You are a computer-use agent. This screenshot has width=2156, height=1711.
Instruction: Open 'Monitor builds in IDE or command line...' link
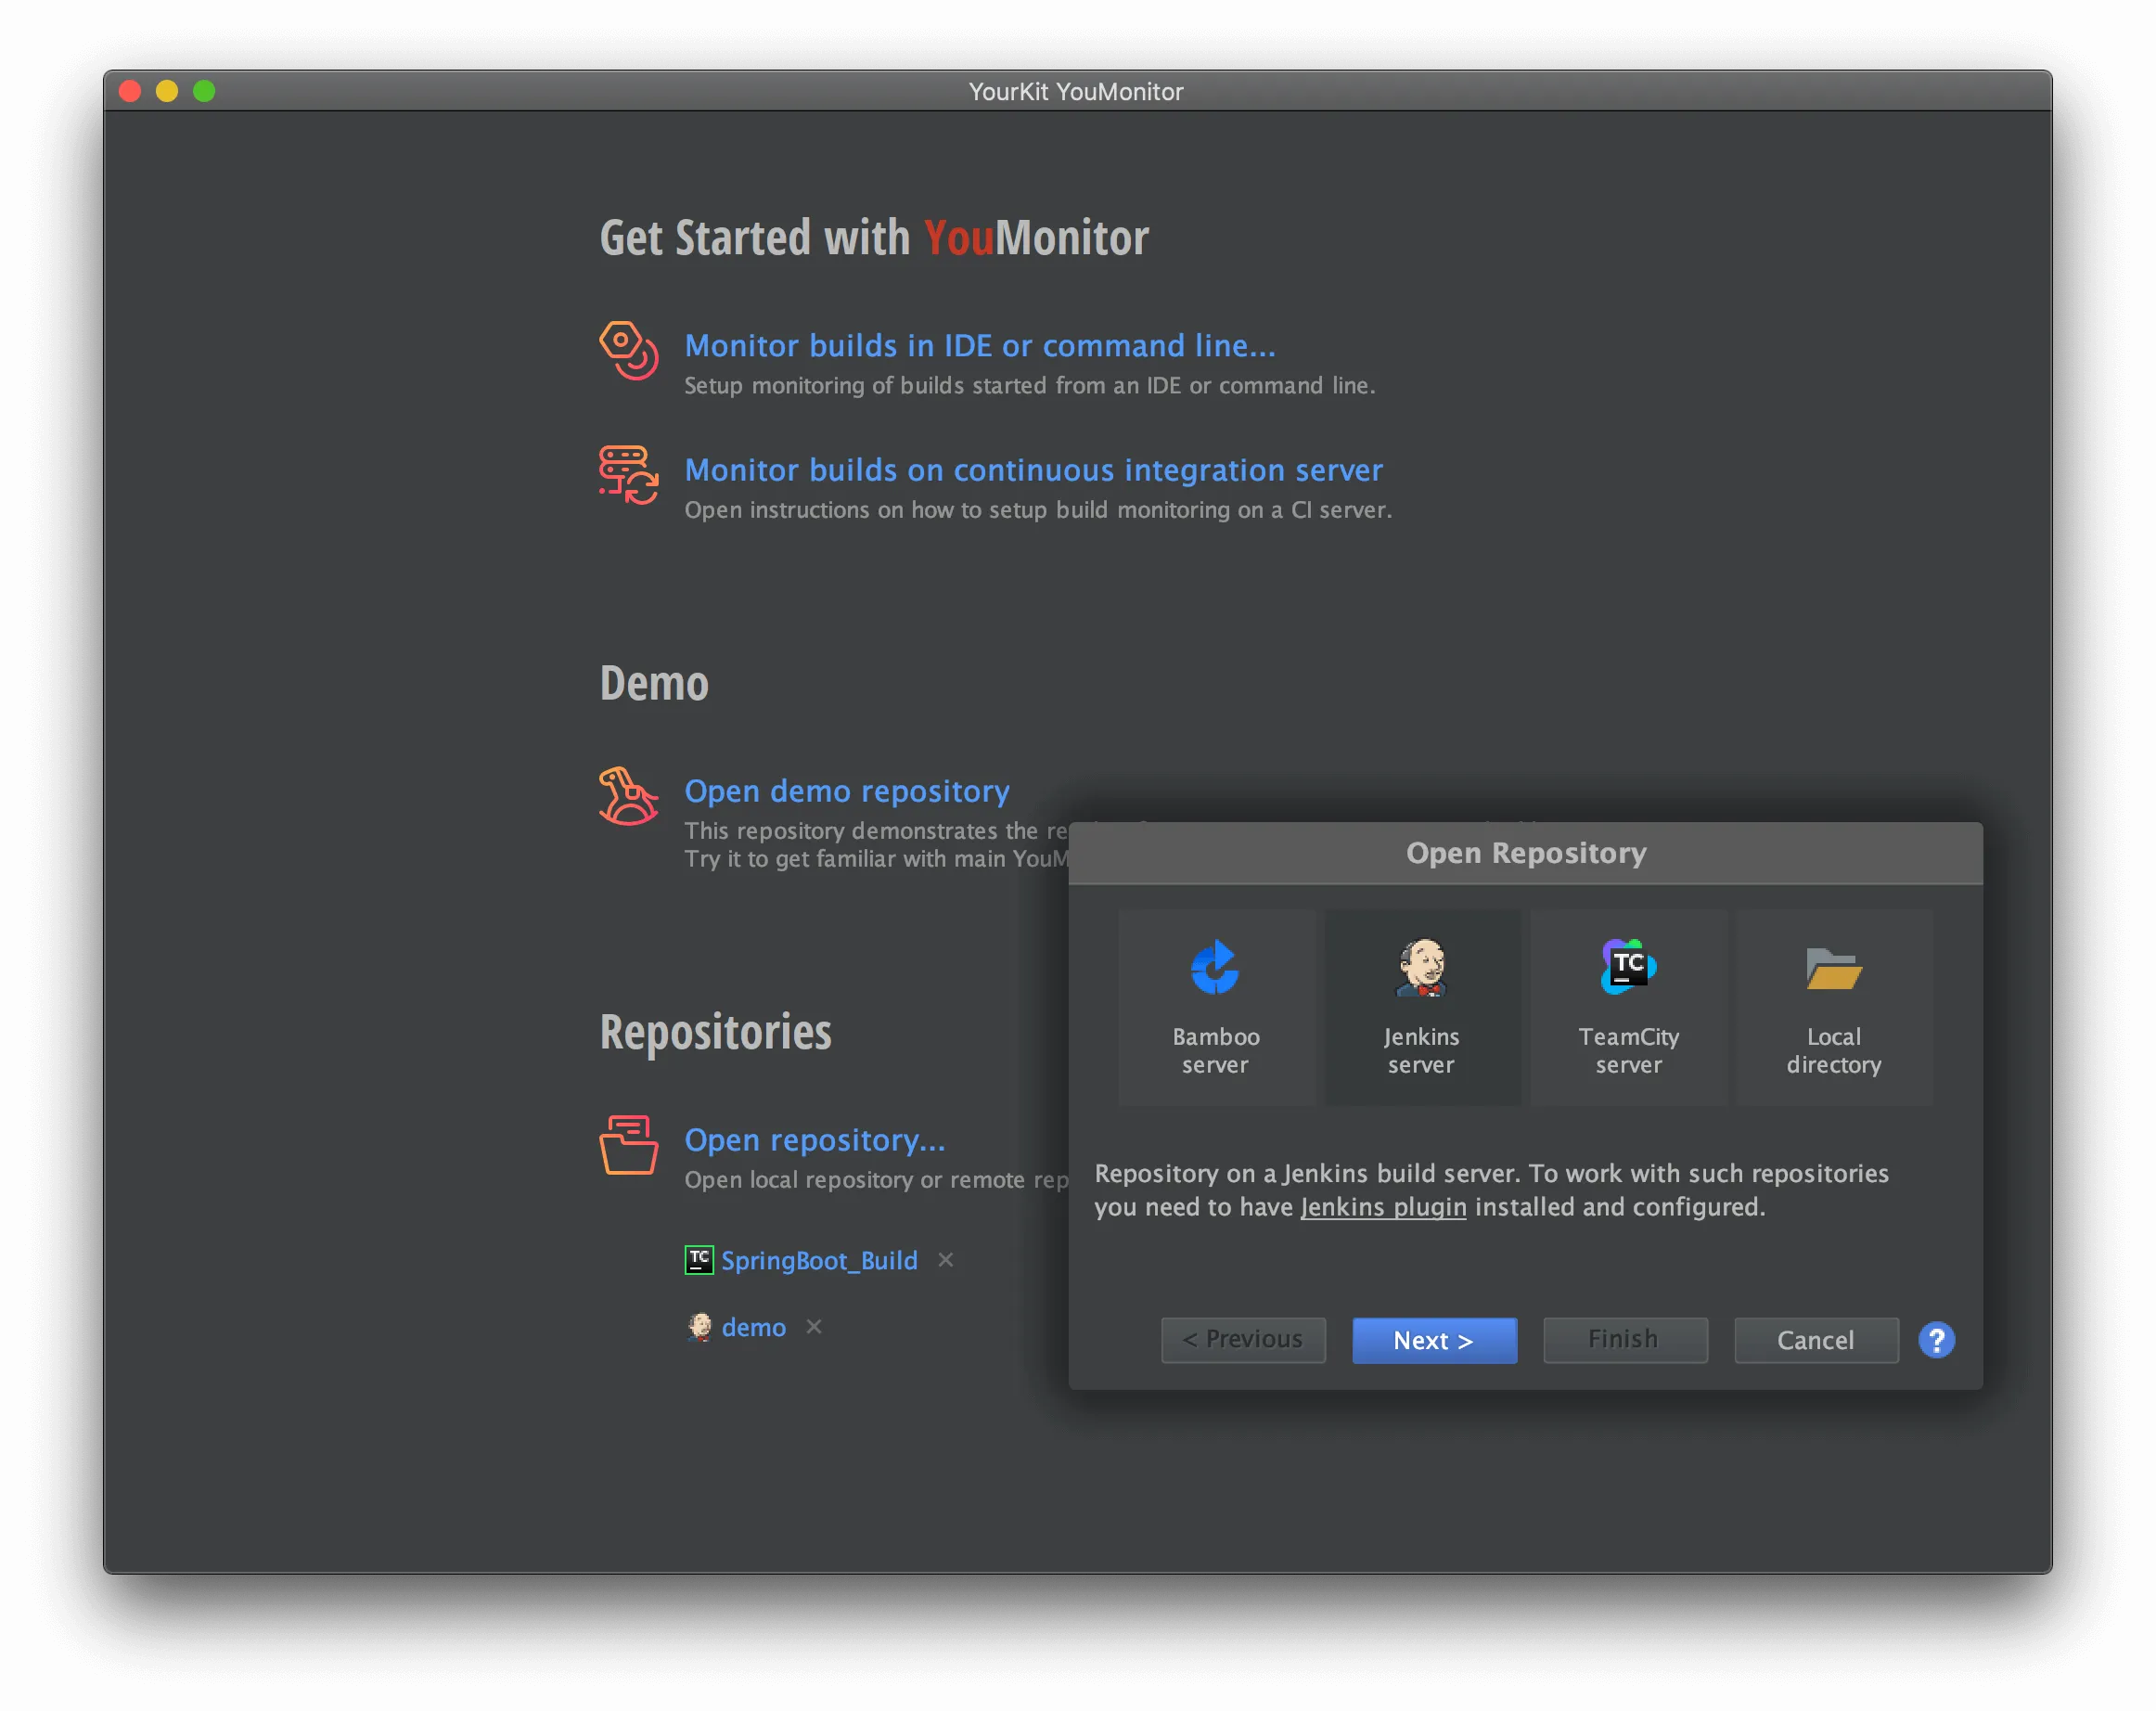(x=980, y=346)
